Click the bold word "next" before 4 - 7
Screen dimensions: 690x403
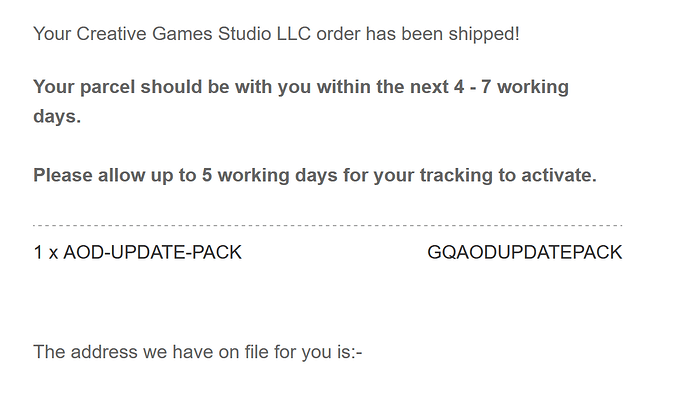tap(429, 87)
